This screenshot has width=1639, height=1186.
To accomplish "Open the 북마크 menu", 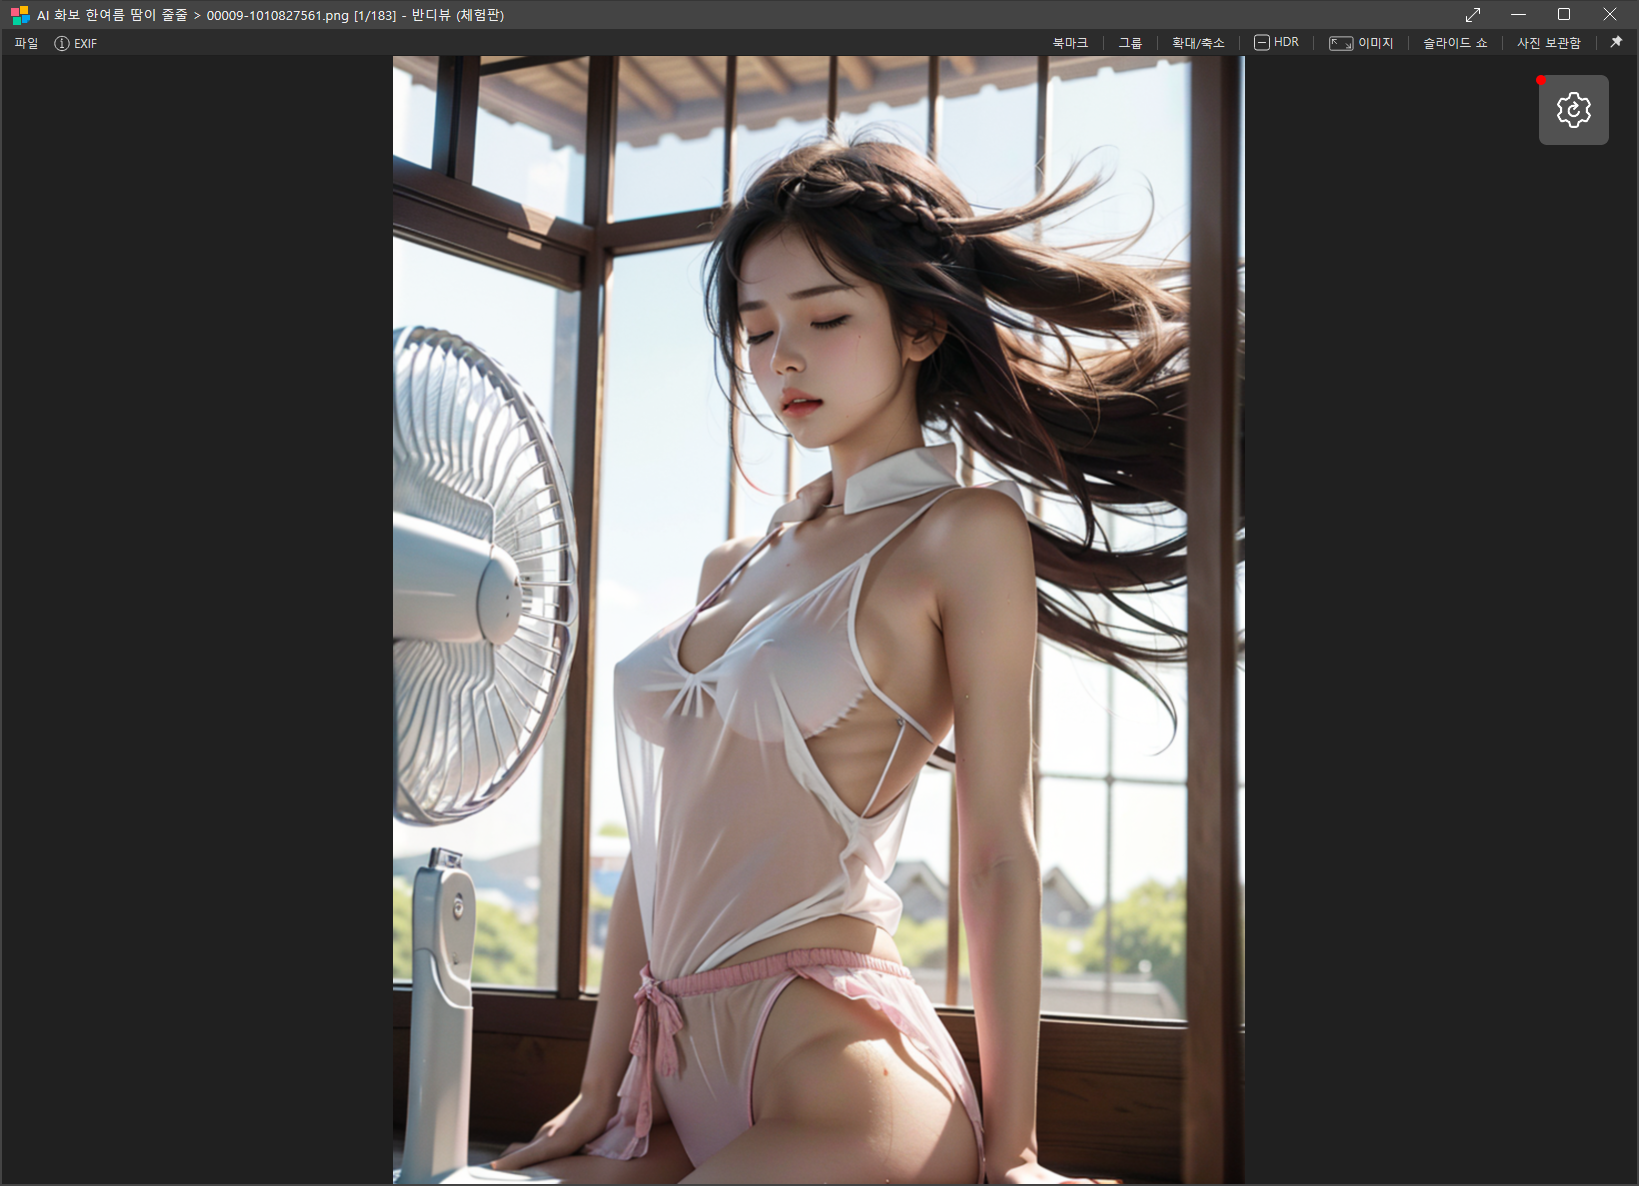I will coord(1069,43).
